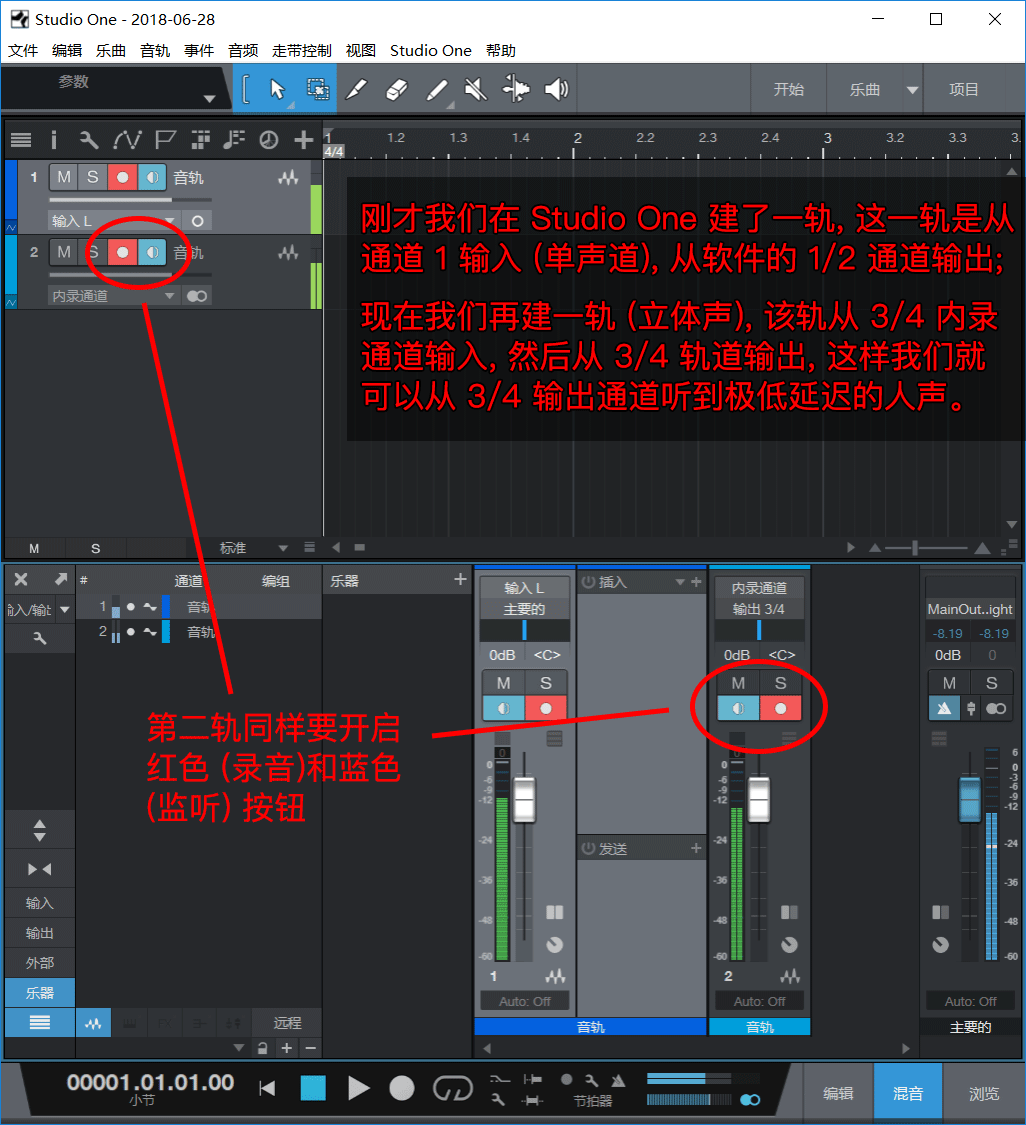Solo track 1 in arrangement

point(93,177)
